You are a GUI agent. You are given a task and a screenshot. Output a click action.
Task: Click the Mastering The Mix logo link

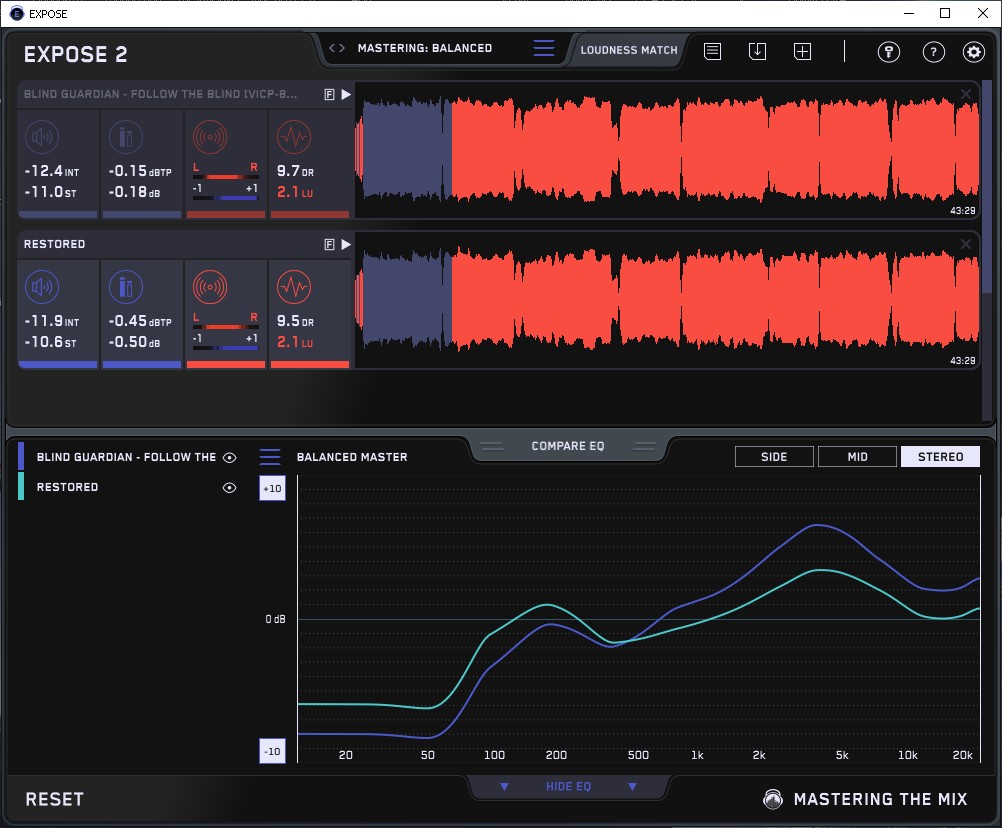point(865,799)
